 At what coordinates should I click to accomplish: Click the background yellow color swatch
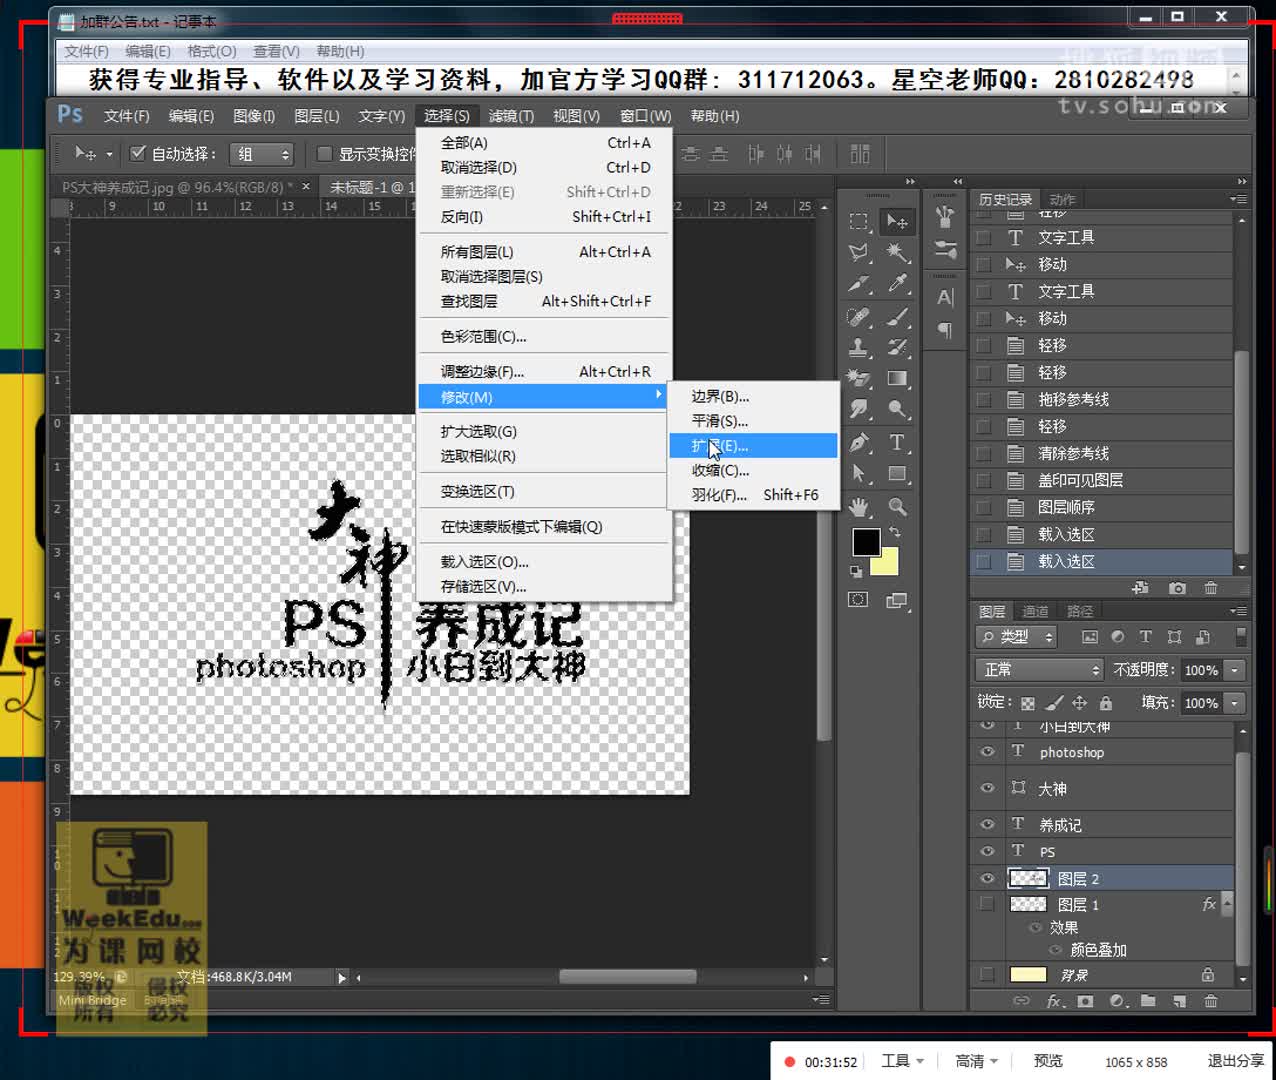(x=887, y=566)
